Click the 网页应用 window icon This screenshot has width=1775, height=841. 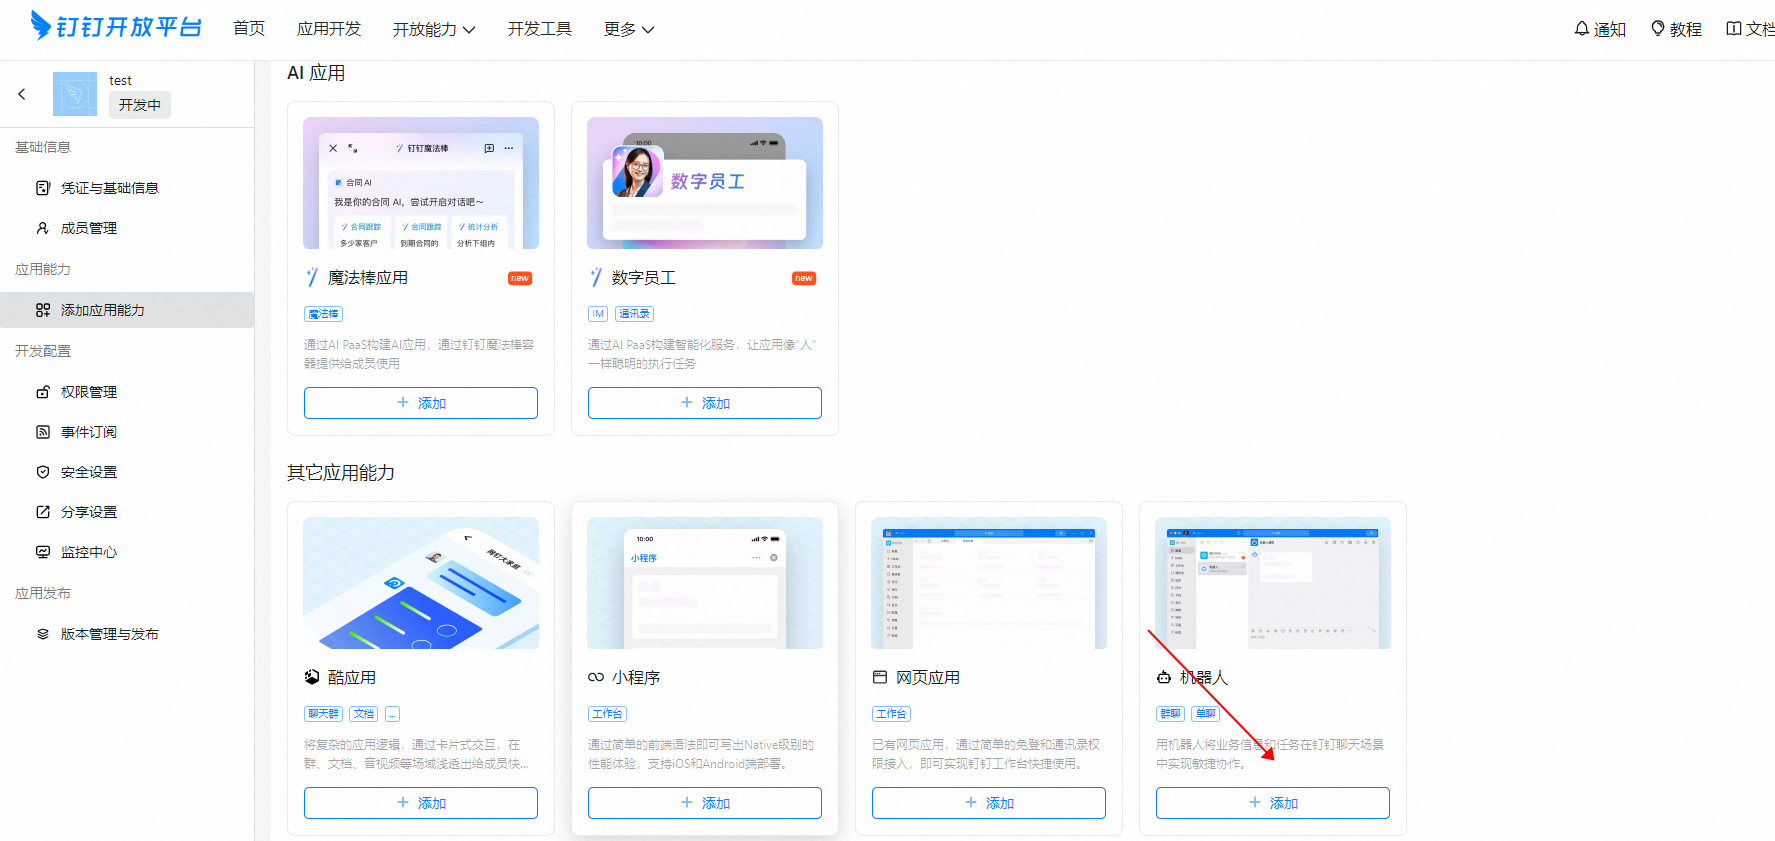click(880, 677)
